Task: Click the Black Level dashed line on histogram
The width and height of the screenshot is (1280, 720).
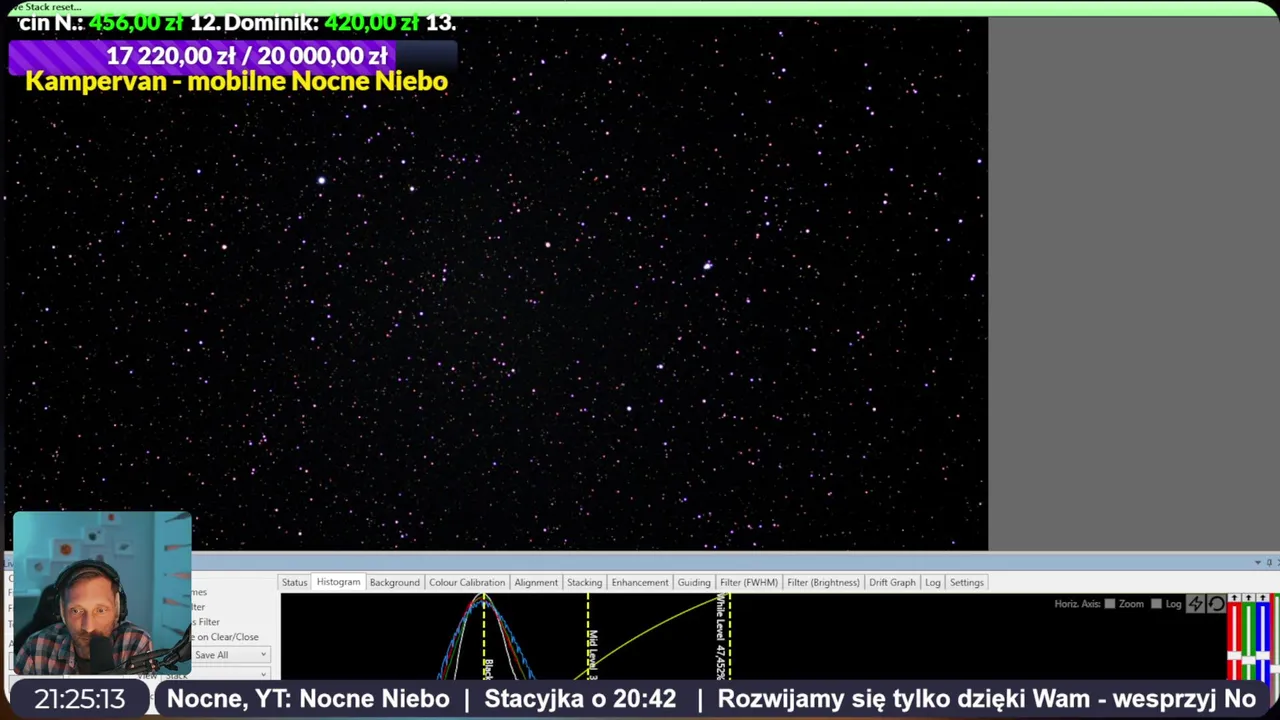Action: 484,636
